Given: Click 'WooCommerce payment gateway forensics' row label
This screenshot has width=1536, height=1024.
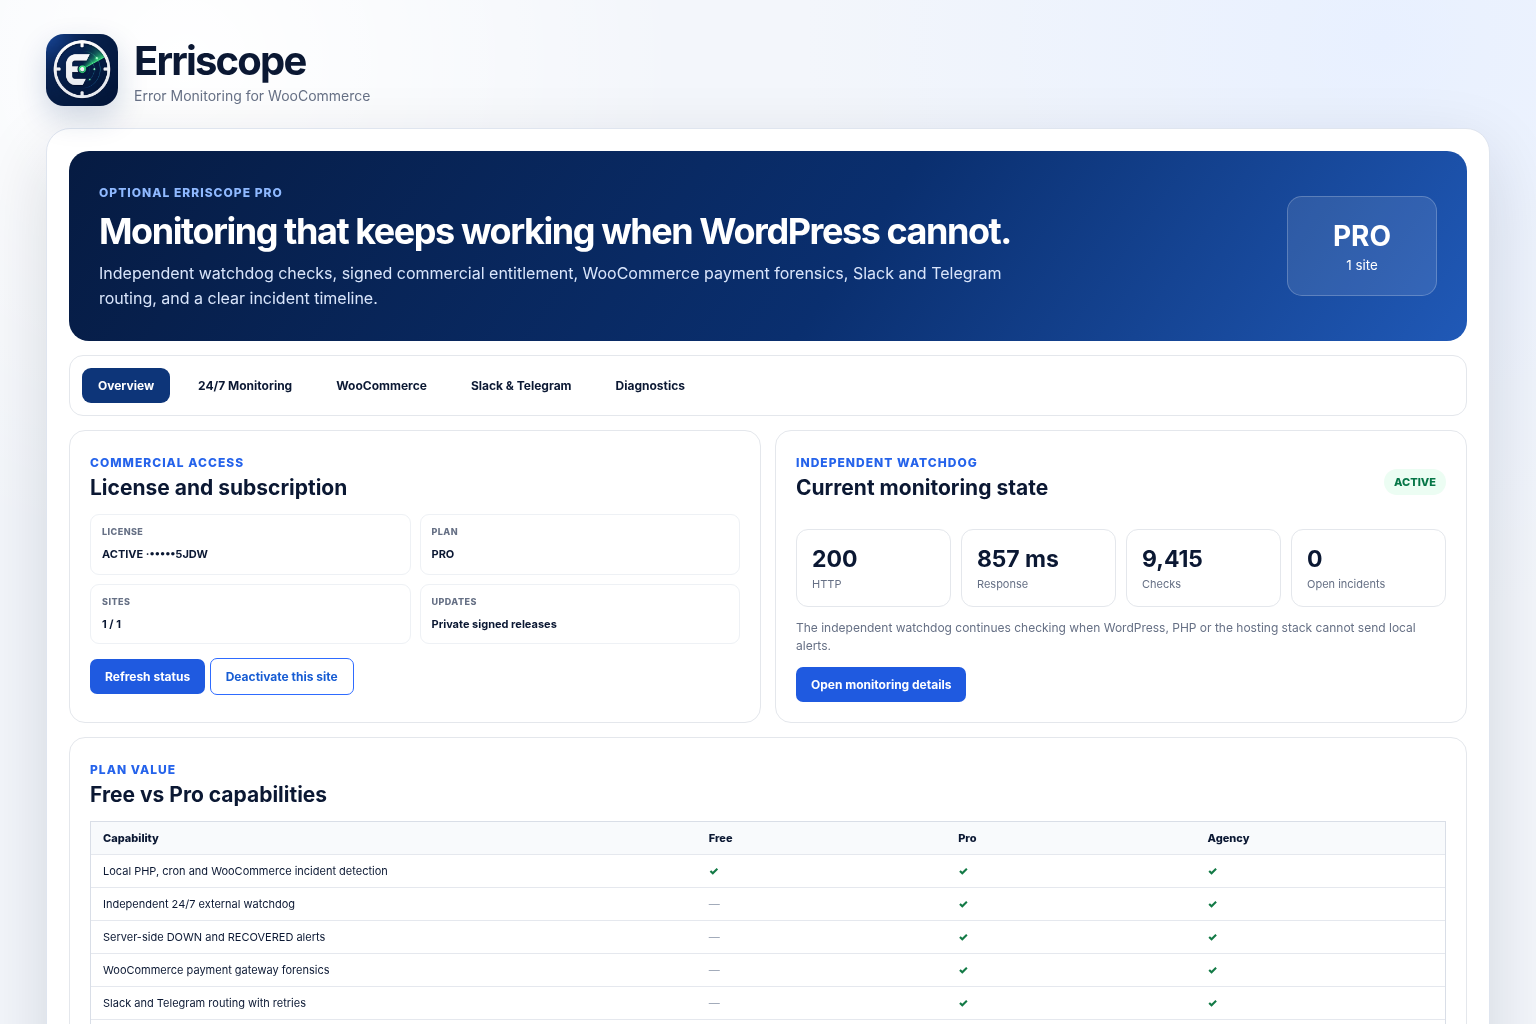Looking at the screenshot, I should 216,970.
